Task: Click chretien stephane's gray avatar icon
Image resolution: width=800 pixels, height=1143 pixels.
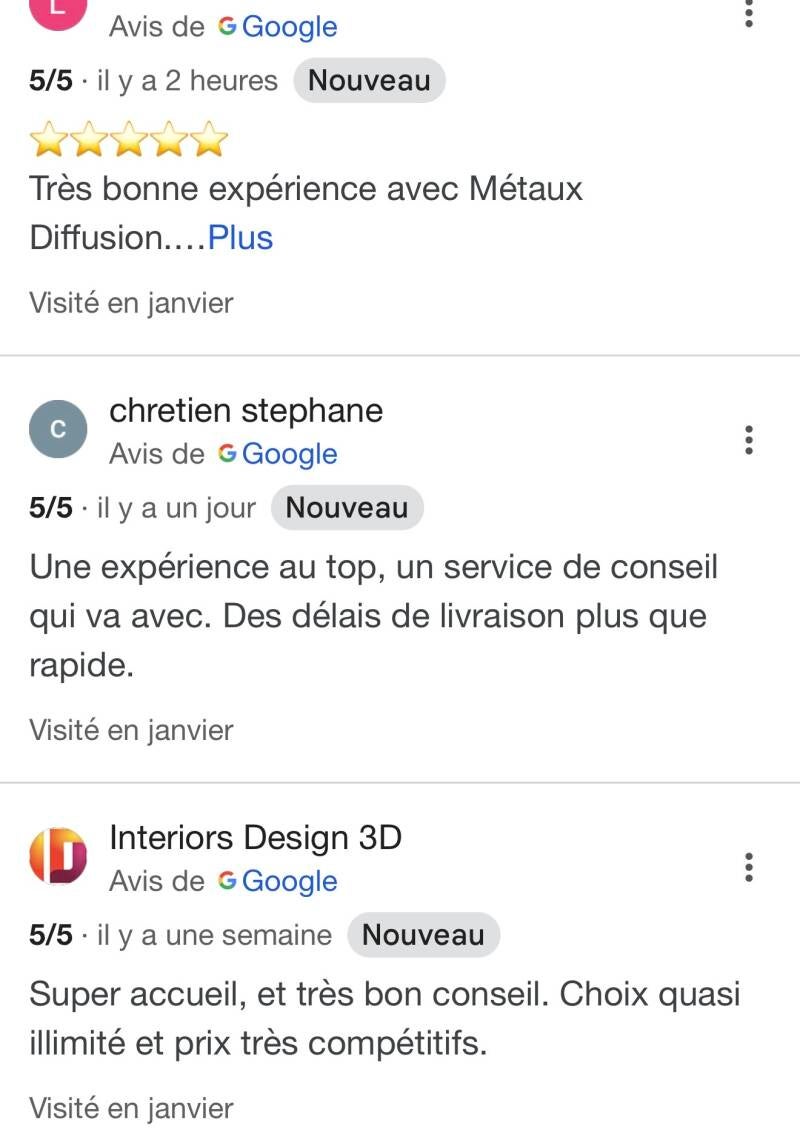Action: coord(58,430)
